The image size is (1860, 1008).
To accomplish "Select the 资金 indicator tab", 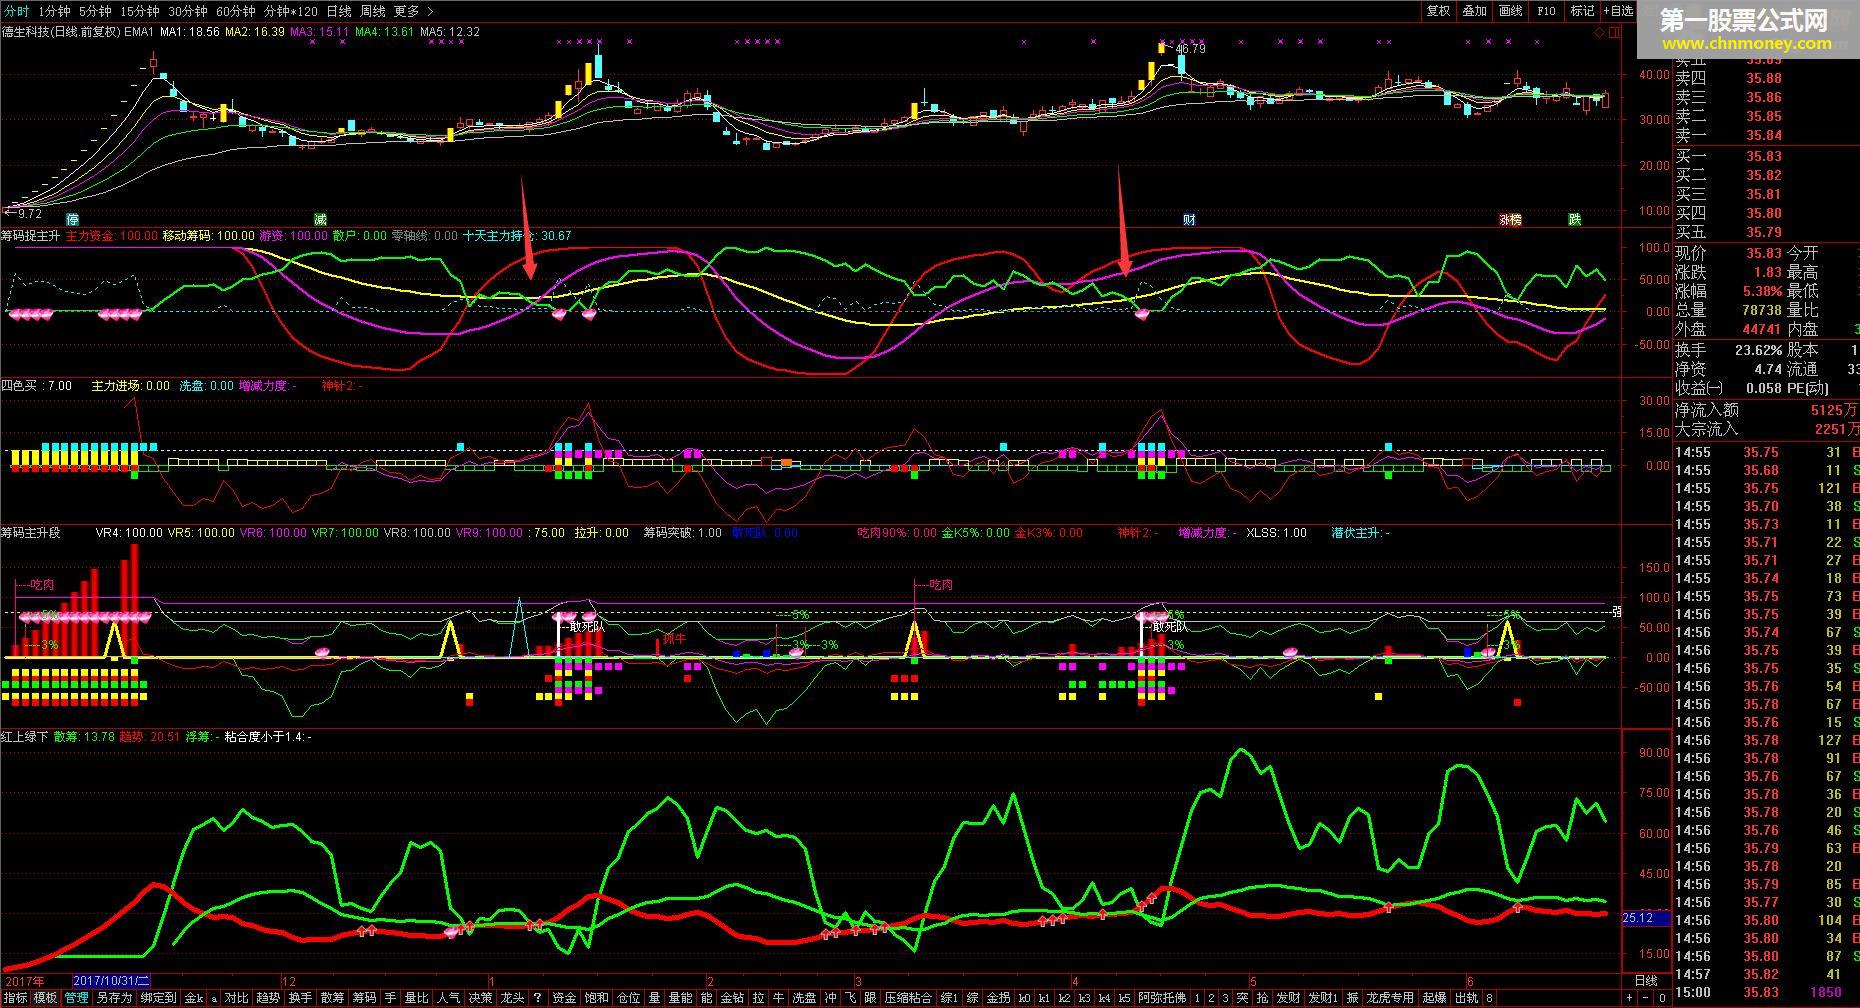I will (564, 998).
